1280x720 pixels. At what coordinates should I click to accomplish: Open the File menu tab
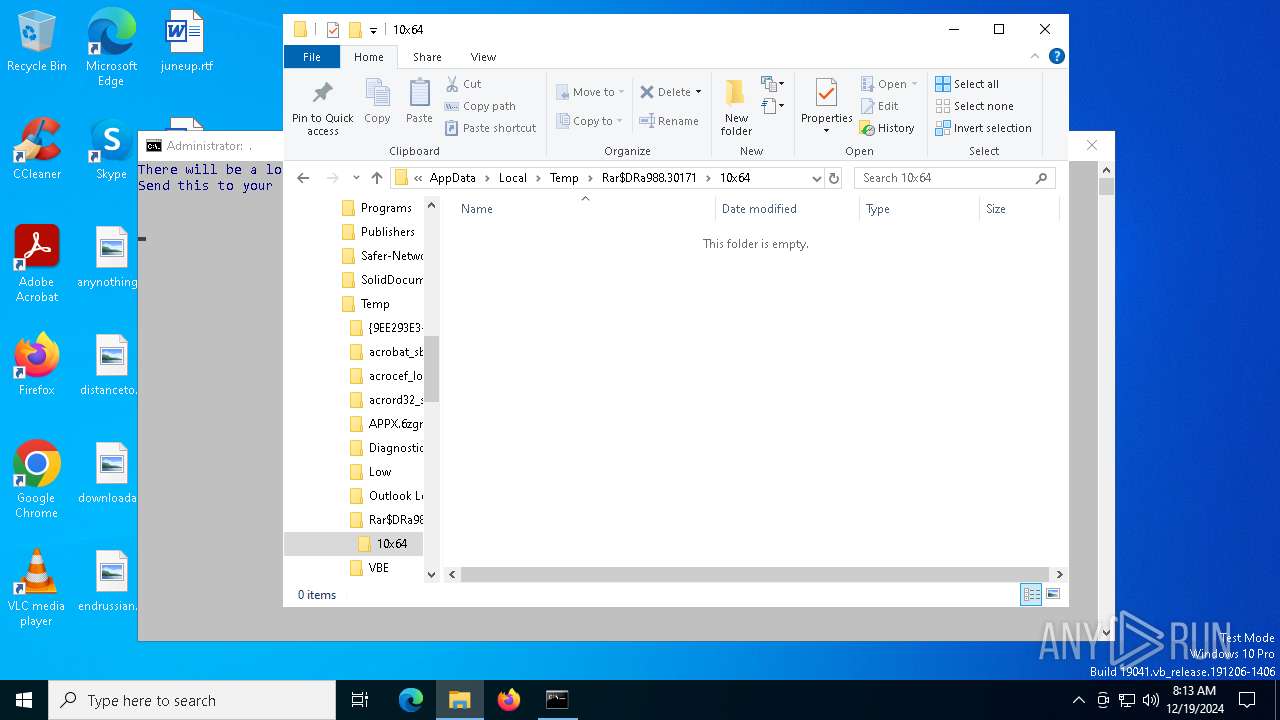point(312,57)
